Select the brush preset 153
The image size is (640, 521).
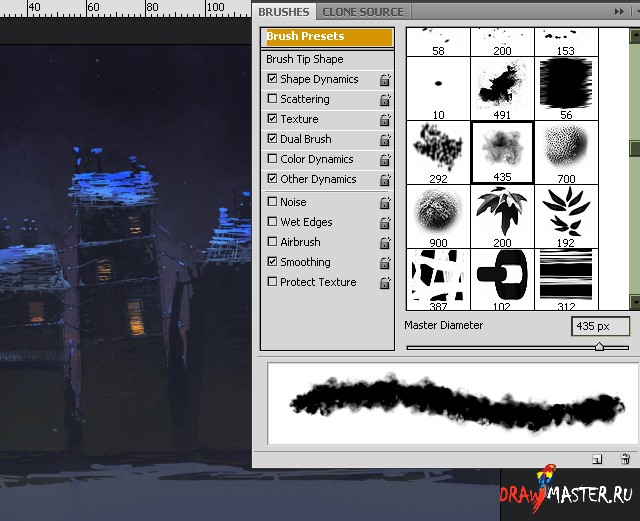(566, 42)
